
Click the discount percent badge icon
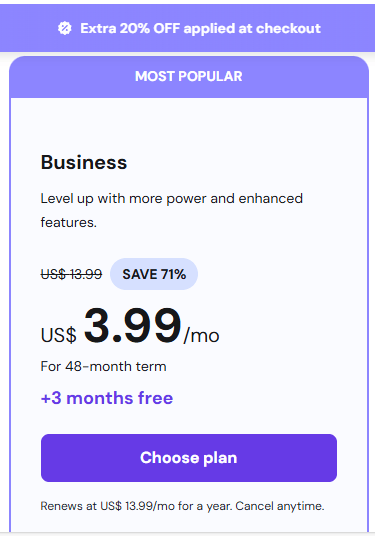(65, 28)
